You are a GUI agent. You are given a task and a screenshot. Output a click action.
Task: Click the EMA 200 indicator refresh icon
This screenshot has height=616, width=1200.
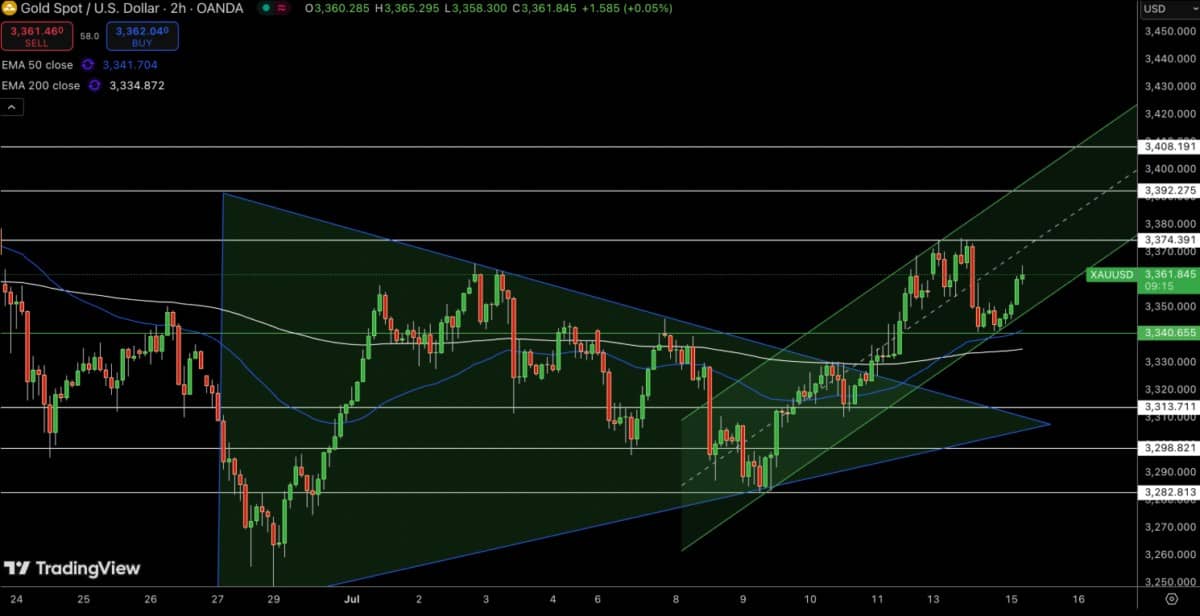(x=94, y=86)
